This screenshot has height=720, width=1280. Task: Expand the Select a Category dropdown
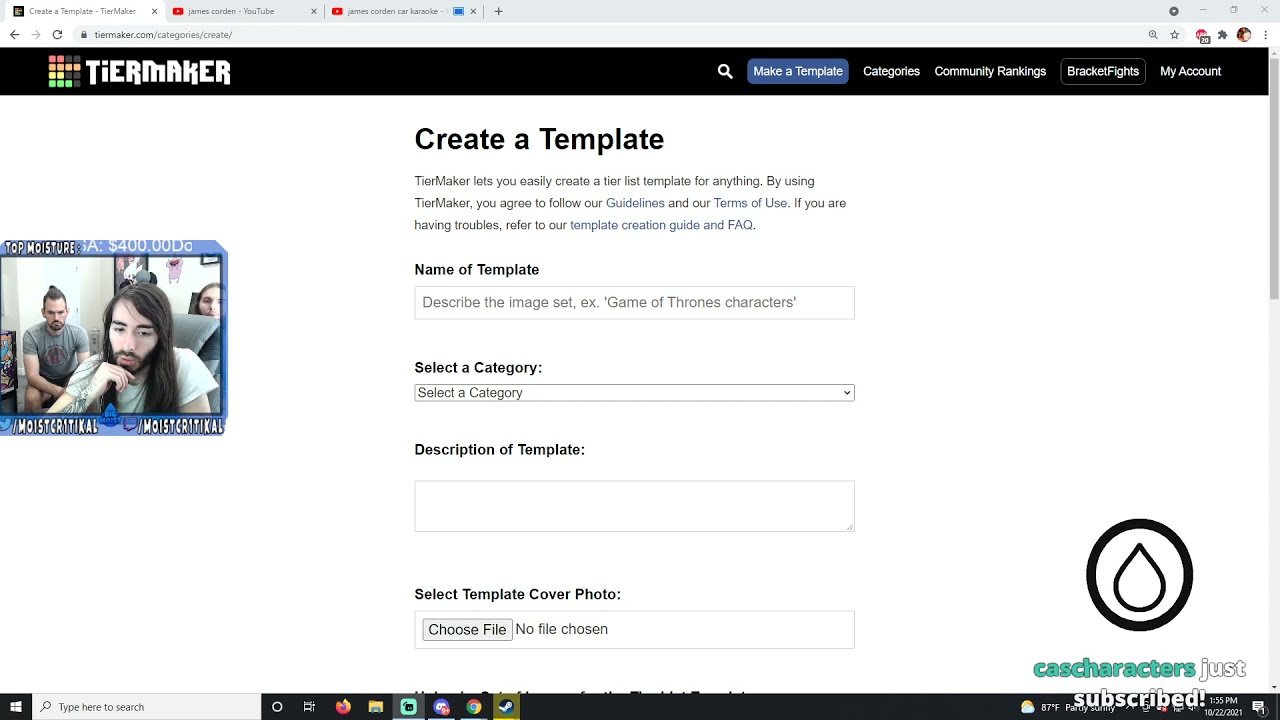pyautogui.click(x=634, y=393)
